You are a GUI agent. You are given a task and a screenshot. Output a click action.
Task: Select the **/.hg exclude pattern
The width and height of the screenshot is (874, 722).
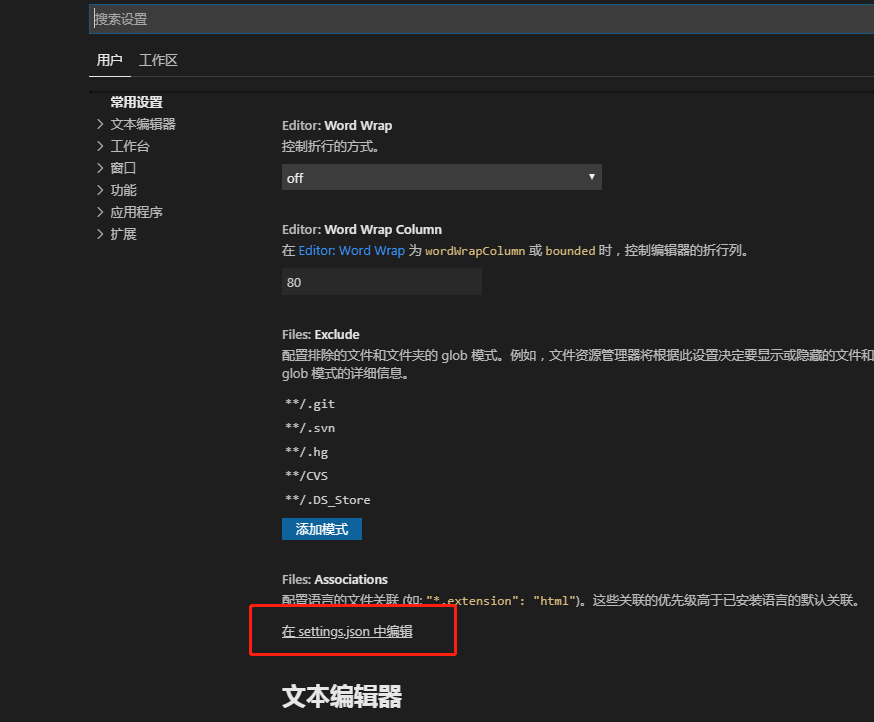pyautogui.click(x=307, y=451)
